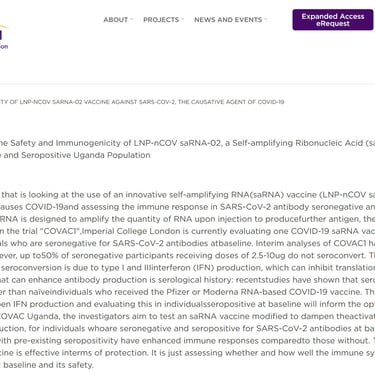
Task: Click the 'pre-existing seropositivity have enhanced' line
Action: click(x=187, y=341)
